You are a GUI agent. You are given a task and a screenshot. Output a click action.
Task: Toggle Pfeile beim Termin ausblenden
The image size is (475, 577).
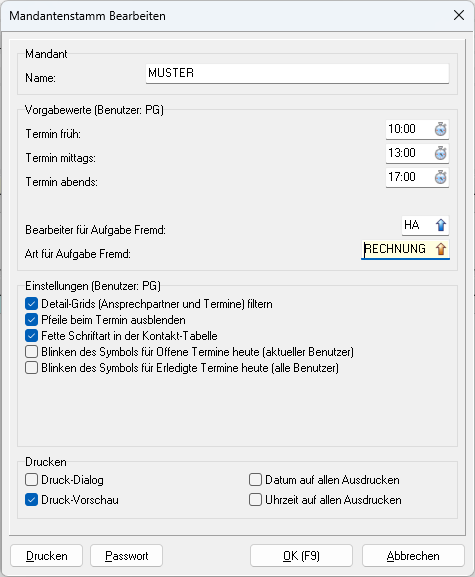[x=32, y=320]
